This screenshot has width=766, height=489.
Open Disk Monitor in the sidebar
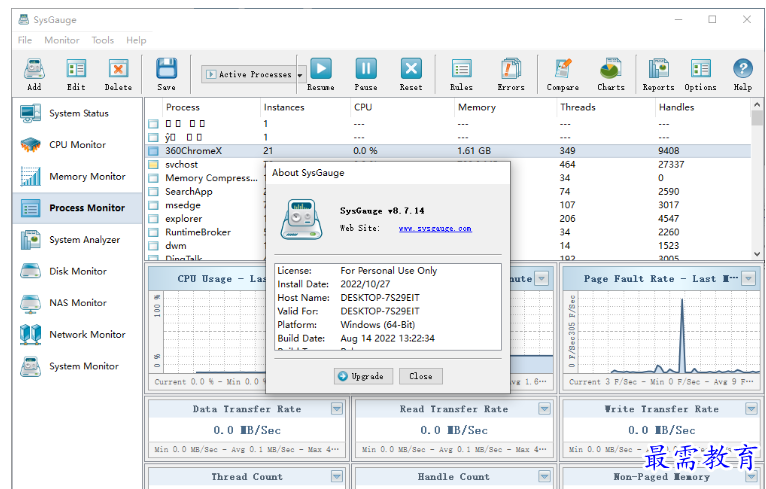(78, 271)
